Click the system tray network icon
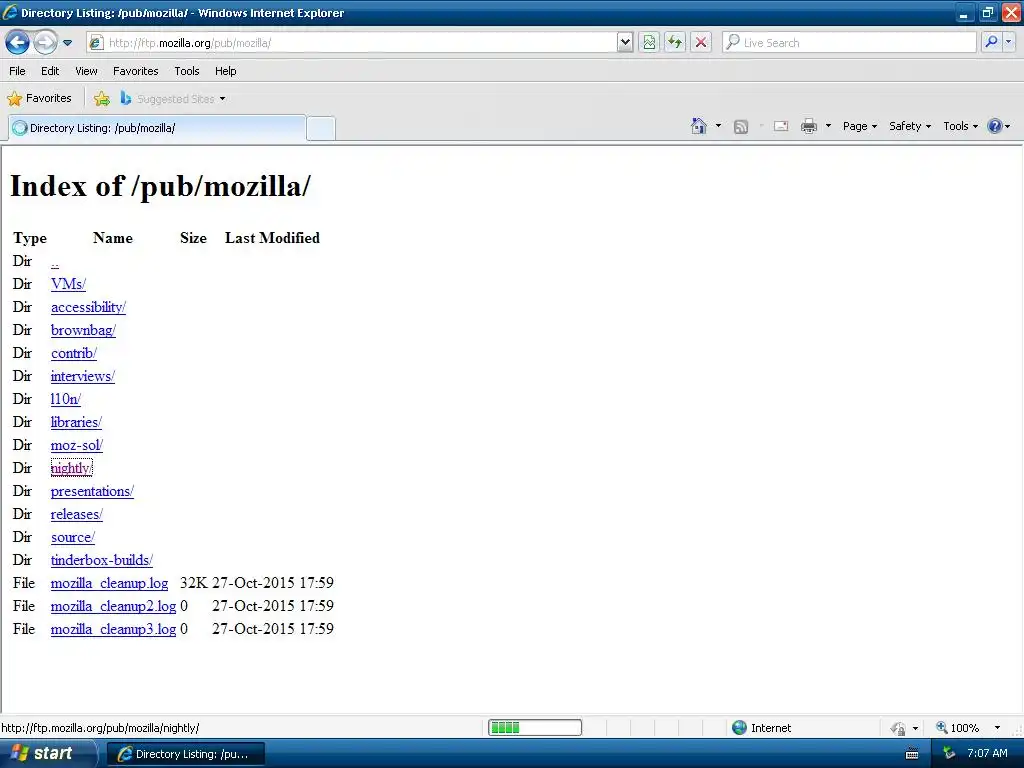1024x768 pixels. [950, 754]
